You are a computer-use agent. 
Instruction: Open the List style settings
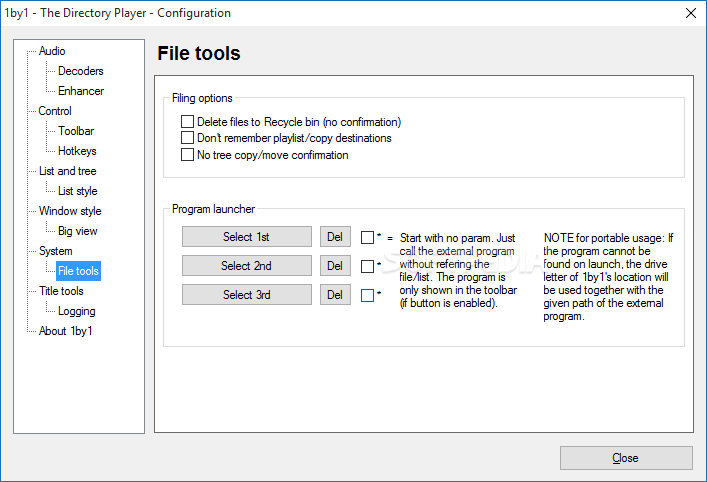(78, 191)
